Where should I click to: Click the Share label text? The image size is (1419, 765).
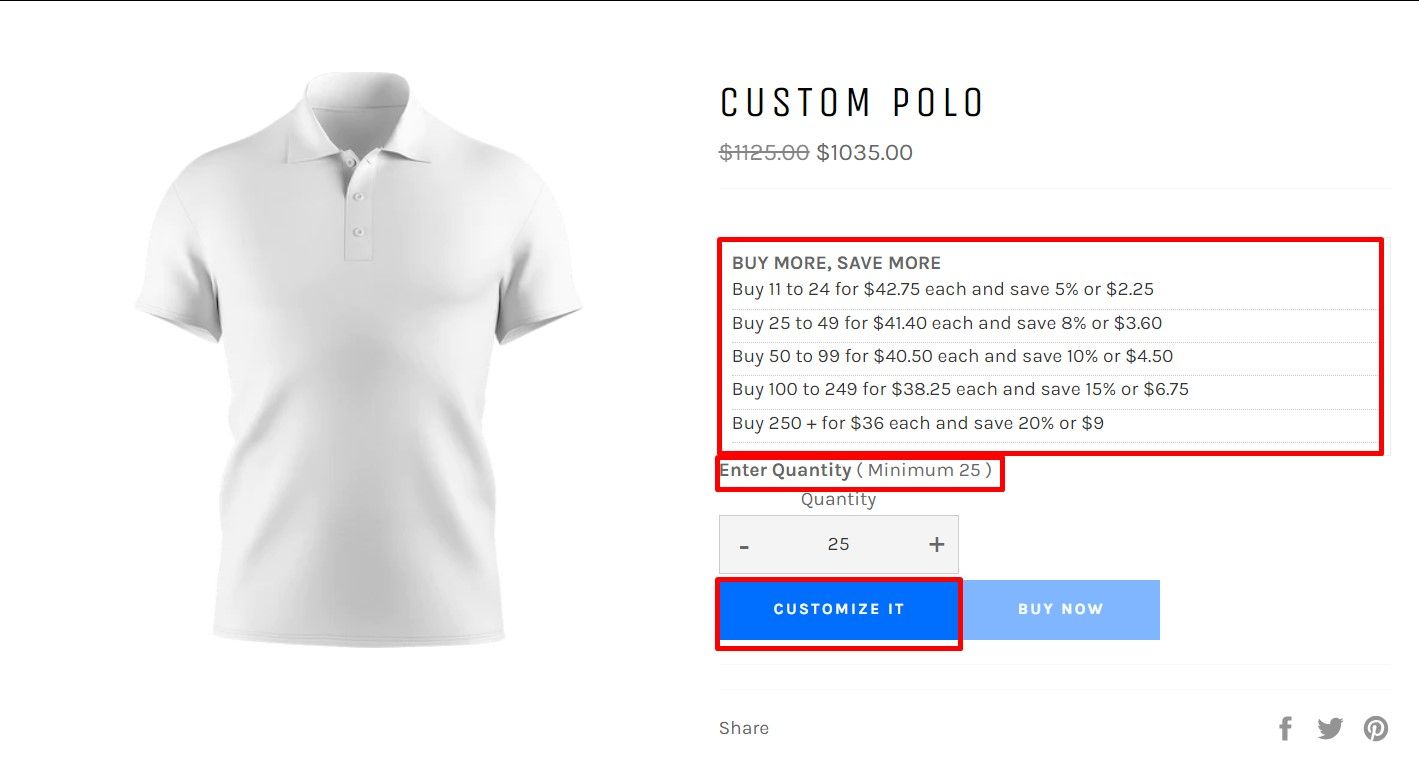click(744, 728)
